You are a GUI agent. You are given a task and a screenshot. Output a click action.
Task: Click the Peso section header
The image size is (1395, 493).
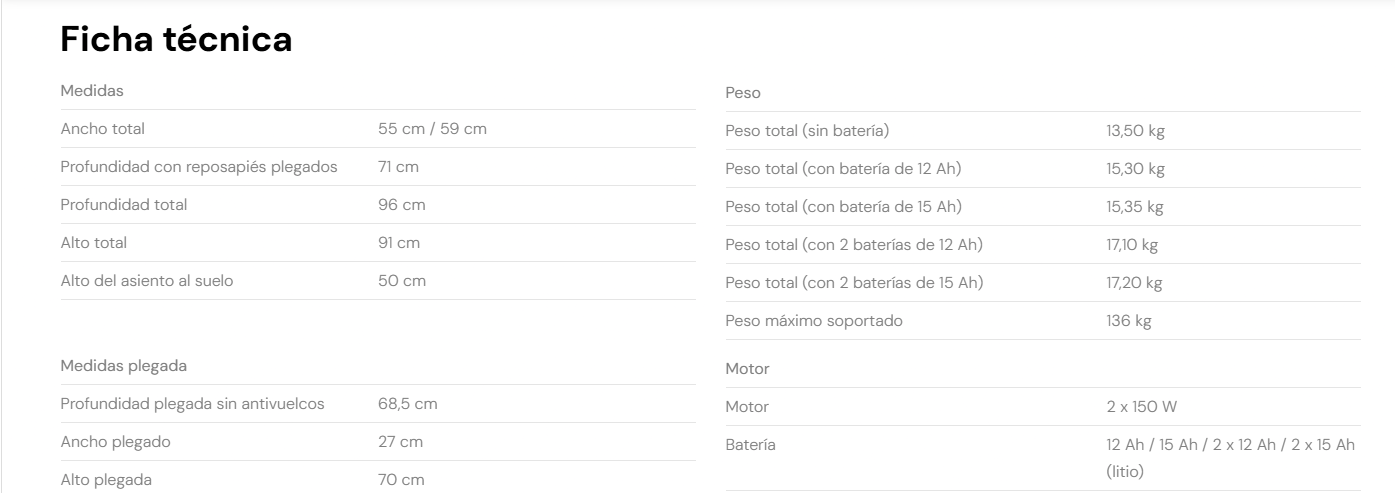(x=743, y=93)
